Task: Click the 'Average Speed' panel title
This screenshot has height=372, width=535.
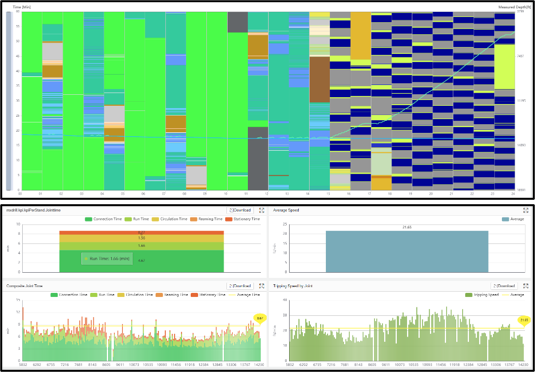Action: (x=286, y=211)
